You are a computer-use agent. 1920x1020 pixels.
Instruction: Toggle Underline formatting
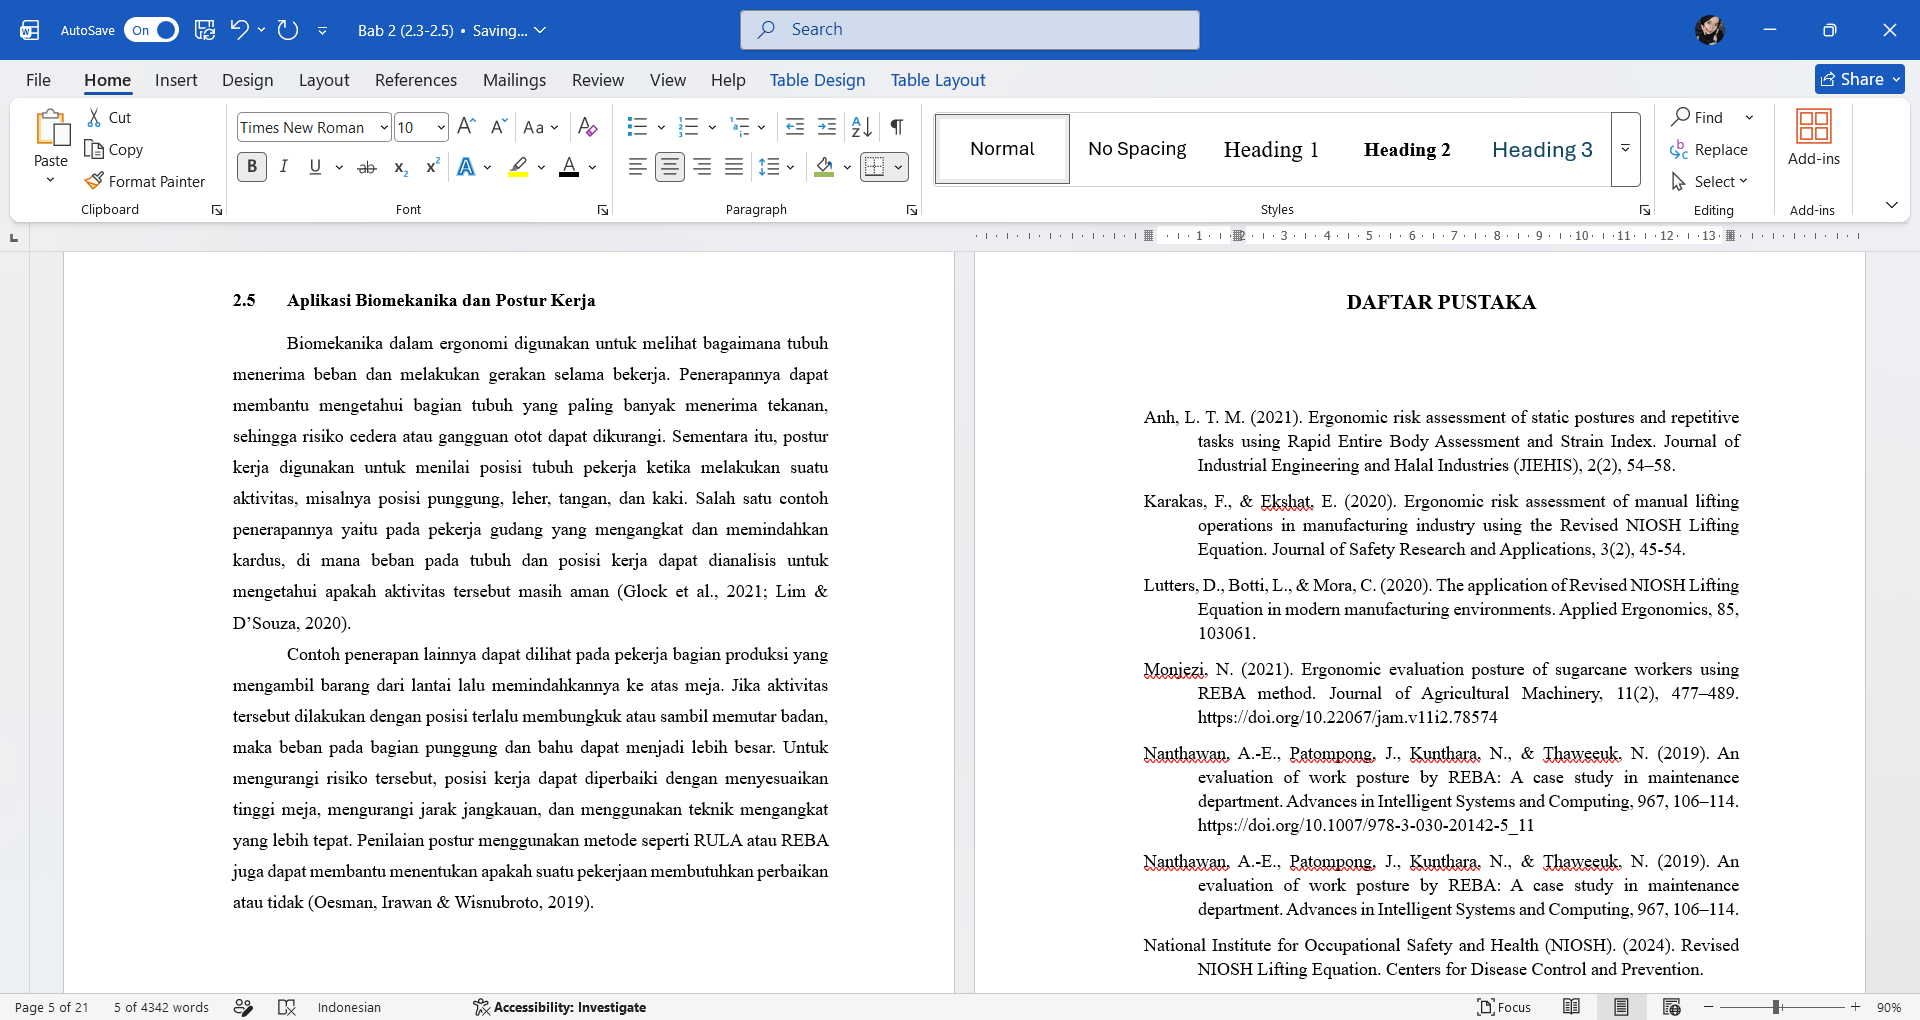tap(315, 167)
